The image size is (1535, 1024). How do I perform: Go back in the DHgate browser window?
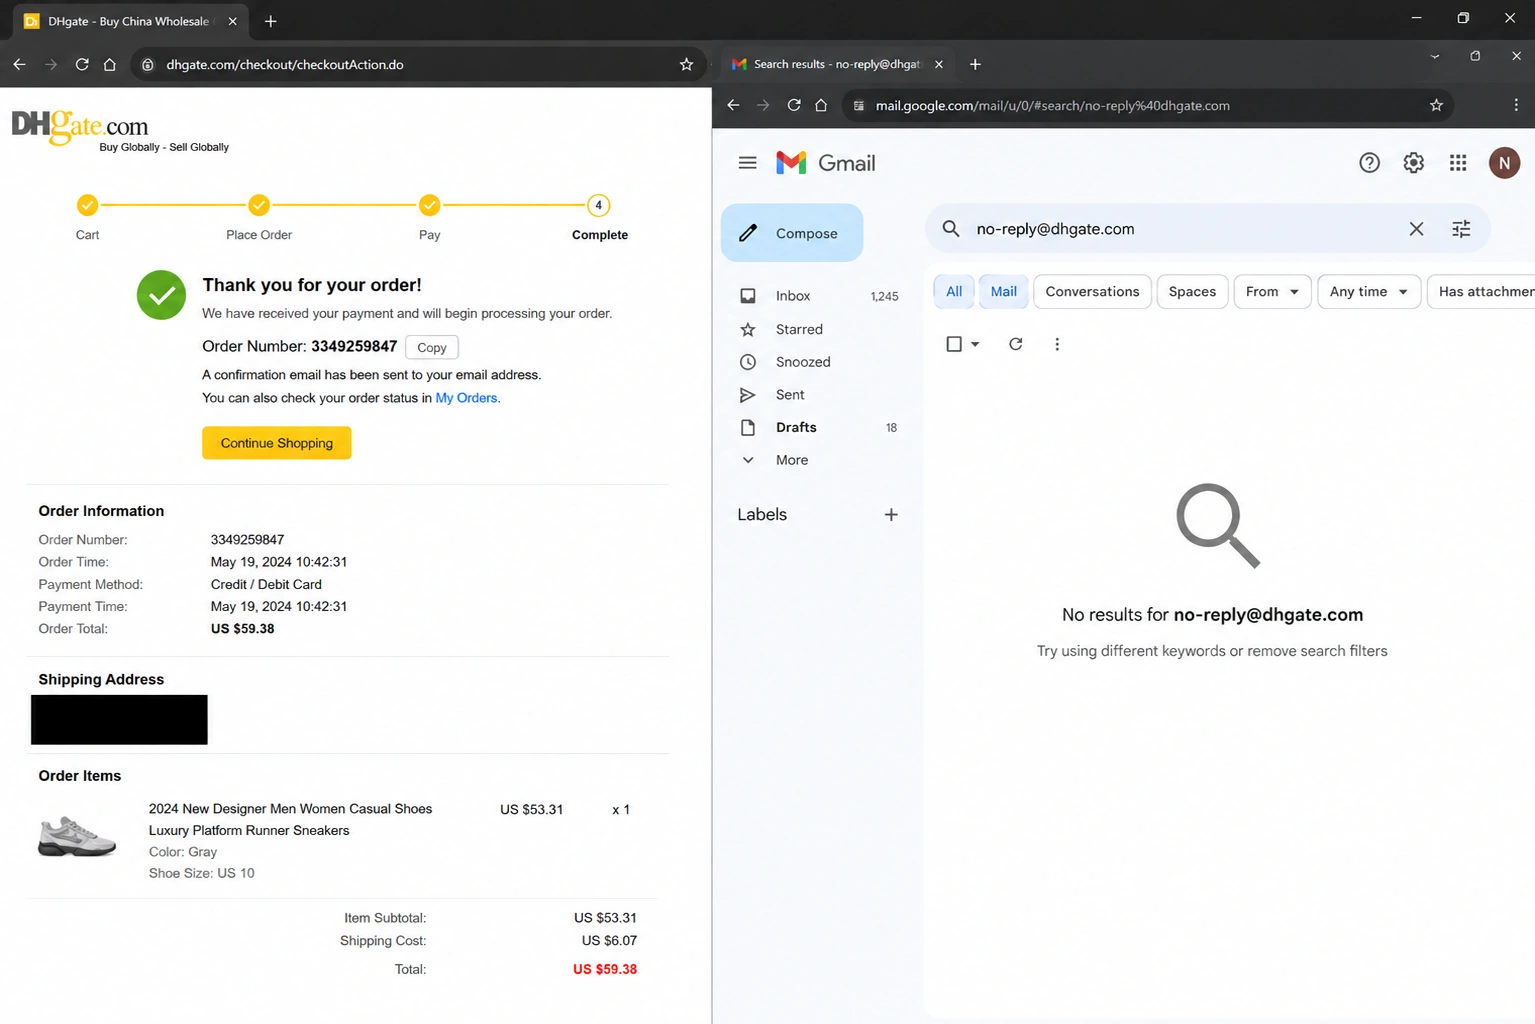click(19, 64)
